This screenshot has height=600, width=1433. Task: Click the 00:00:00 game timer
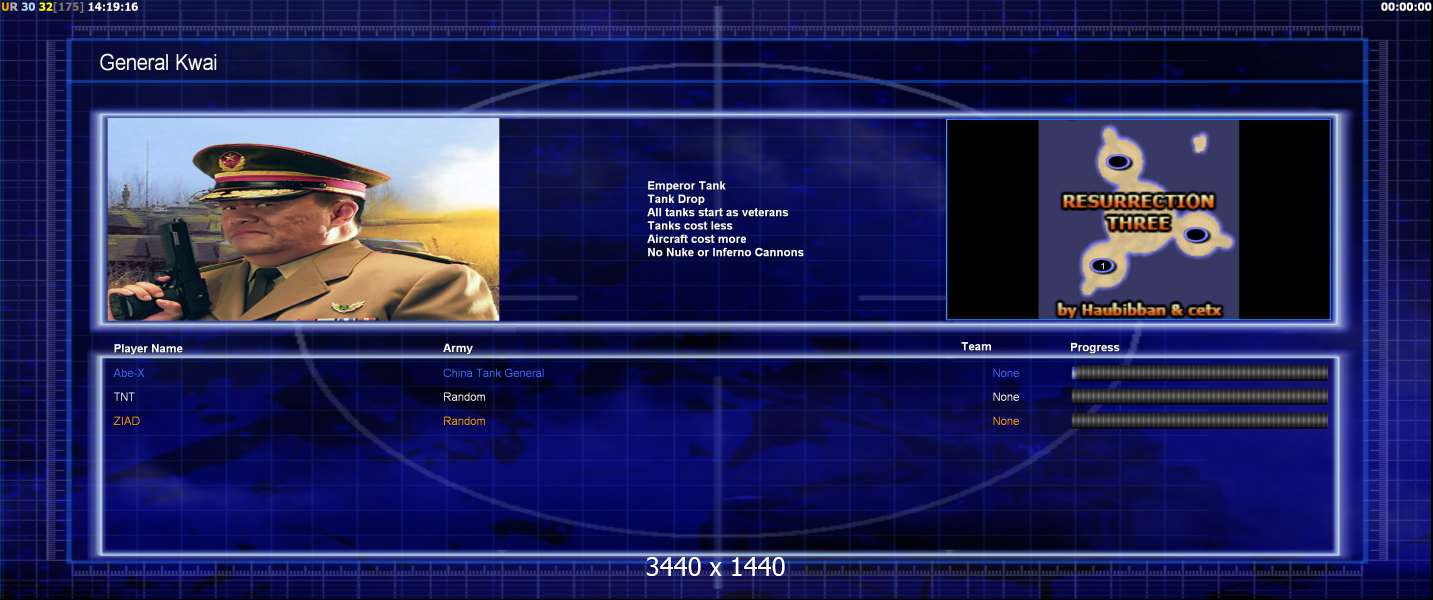point(1406,7)
